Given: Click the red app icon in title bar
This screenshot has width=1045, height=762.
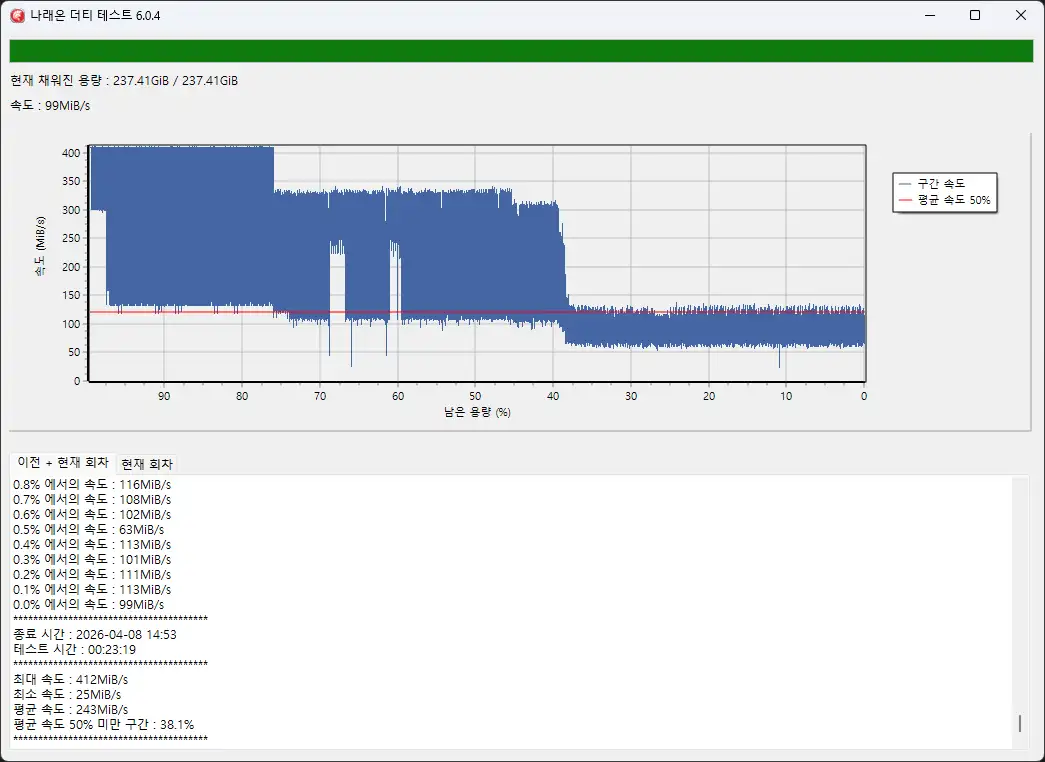Looking at the screenshot, I should [x=17, y=15].
